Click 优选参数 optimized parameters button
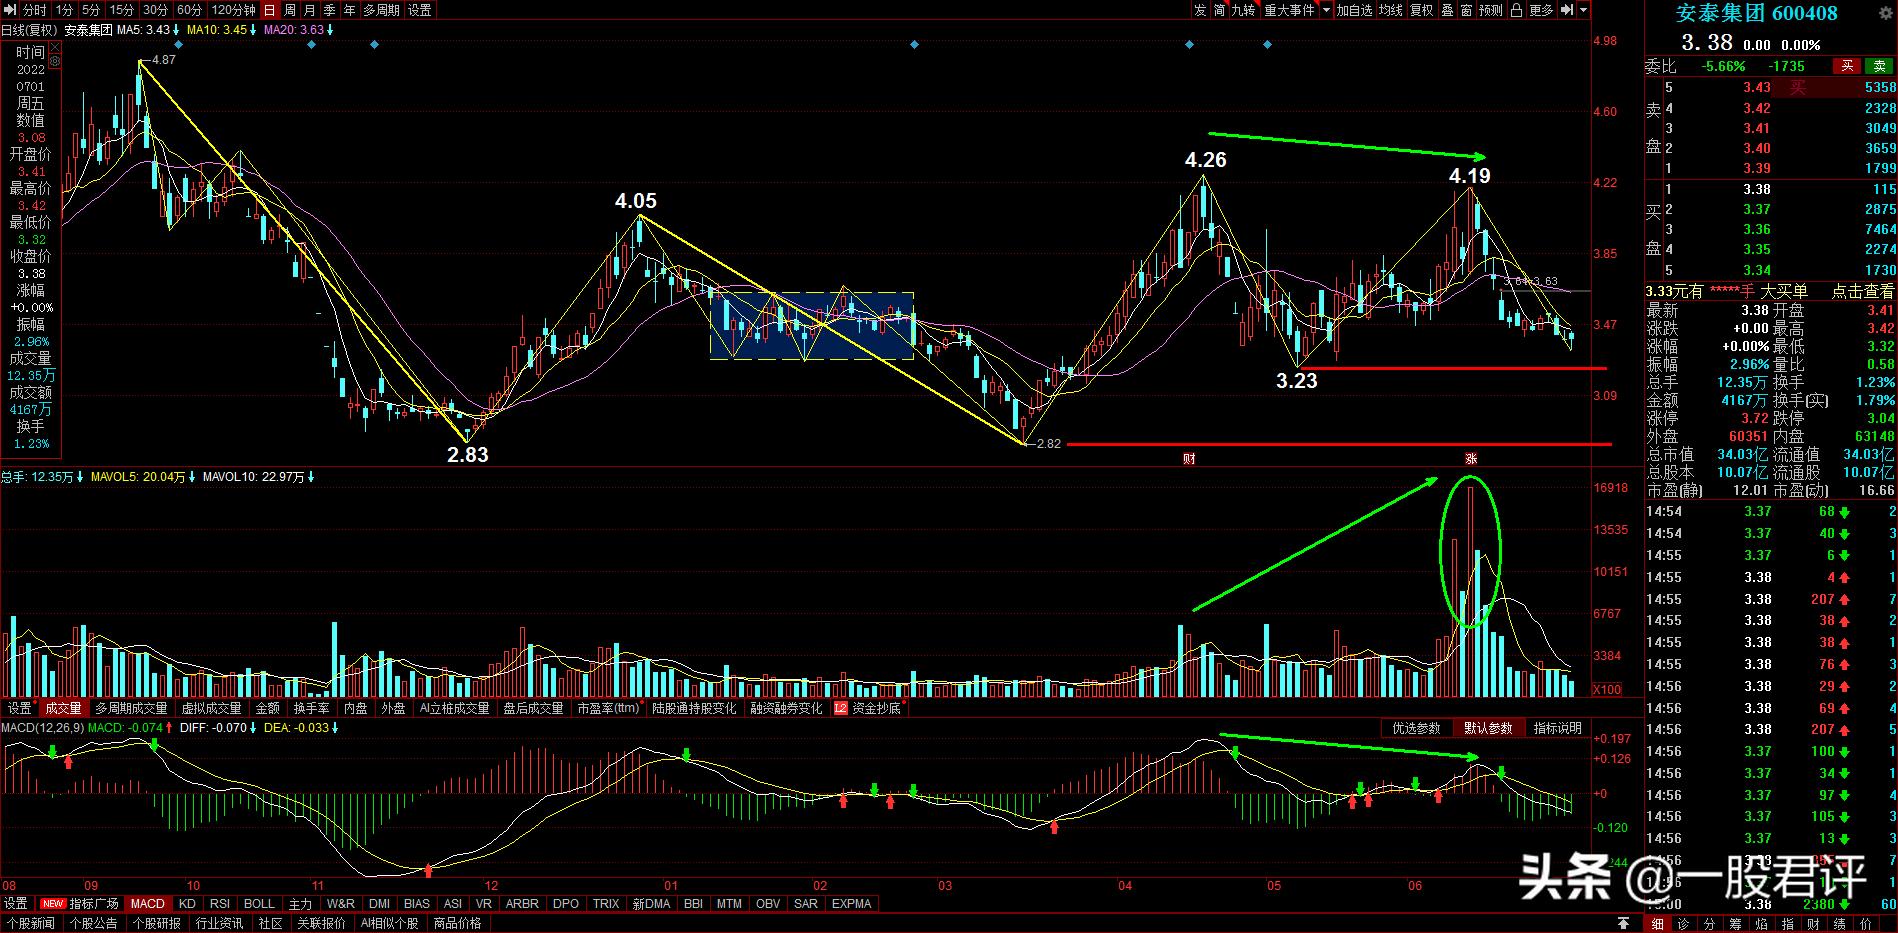This screenshot has width=1898, height=933. [1417, 728]
